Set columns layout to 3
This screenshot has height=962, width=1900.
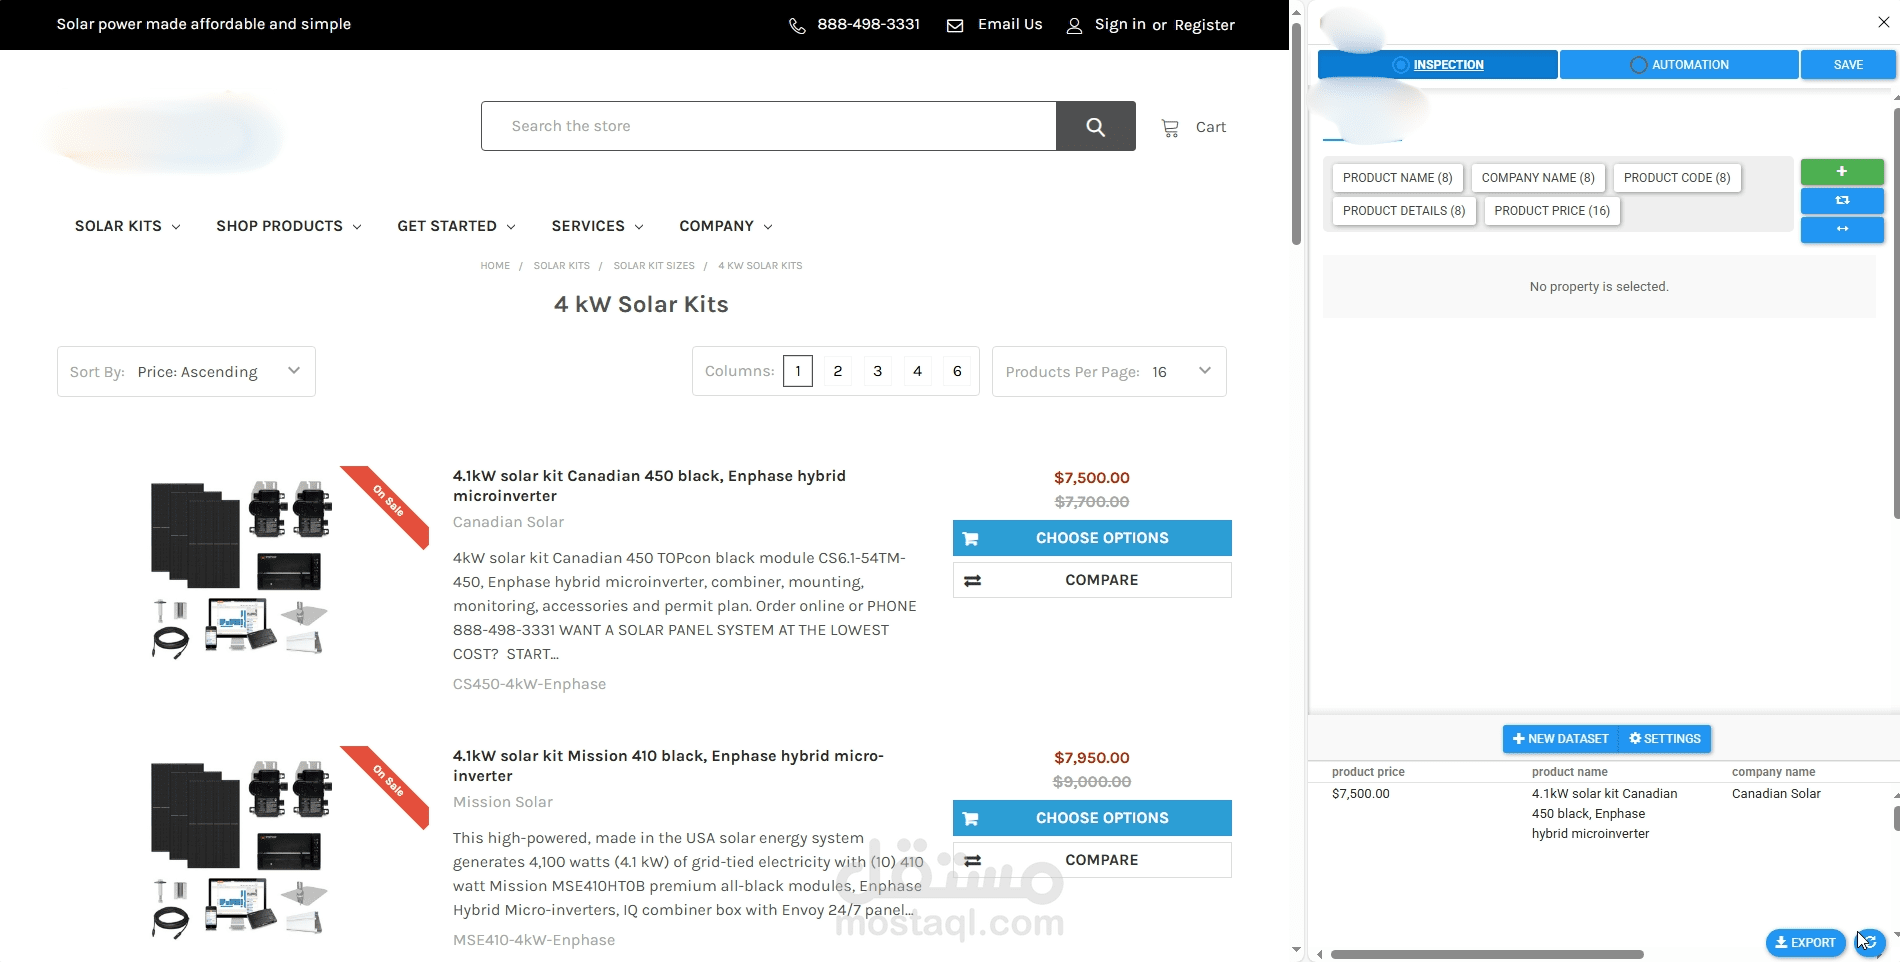point(877,371)
